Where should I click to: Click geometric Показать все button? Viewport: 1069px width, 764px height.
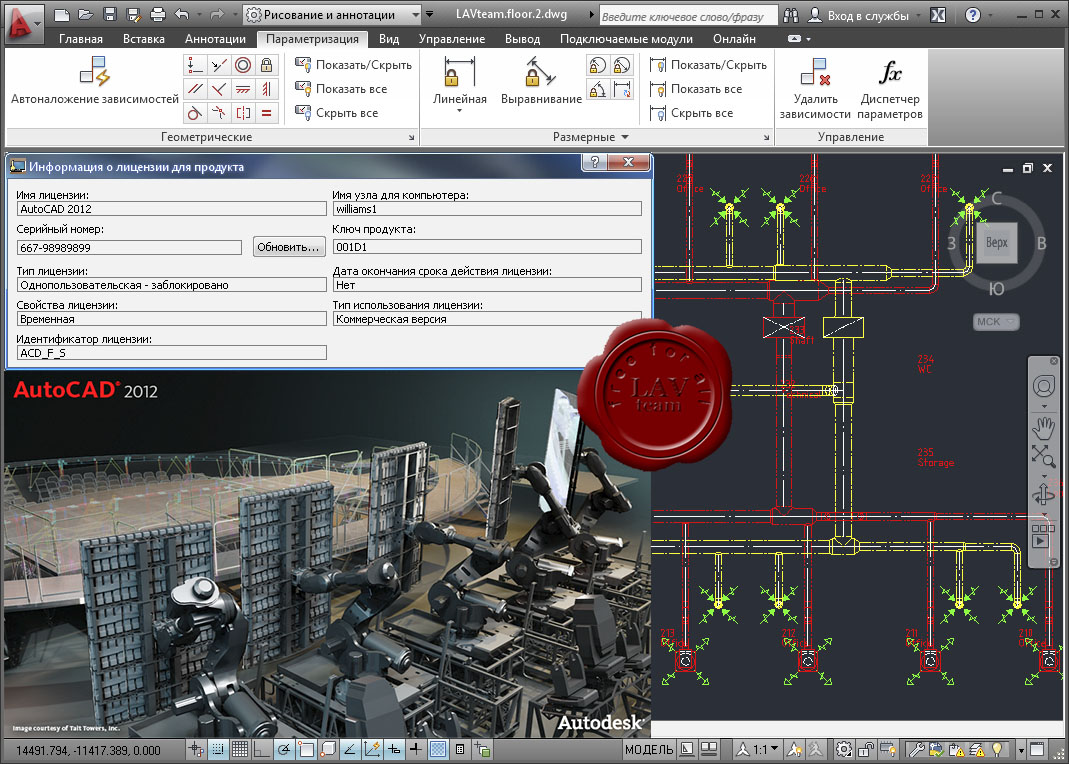[x=341, y=89]
